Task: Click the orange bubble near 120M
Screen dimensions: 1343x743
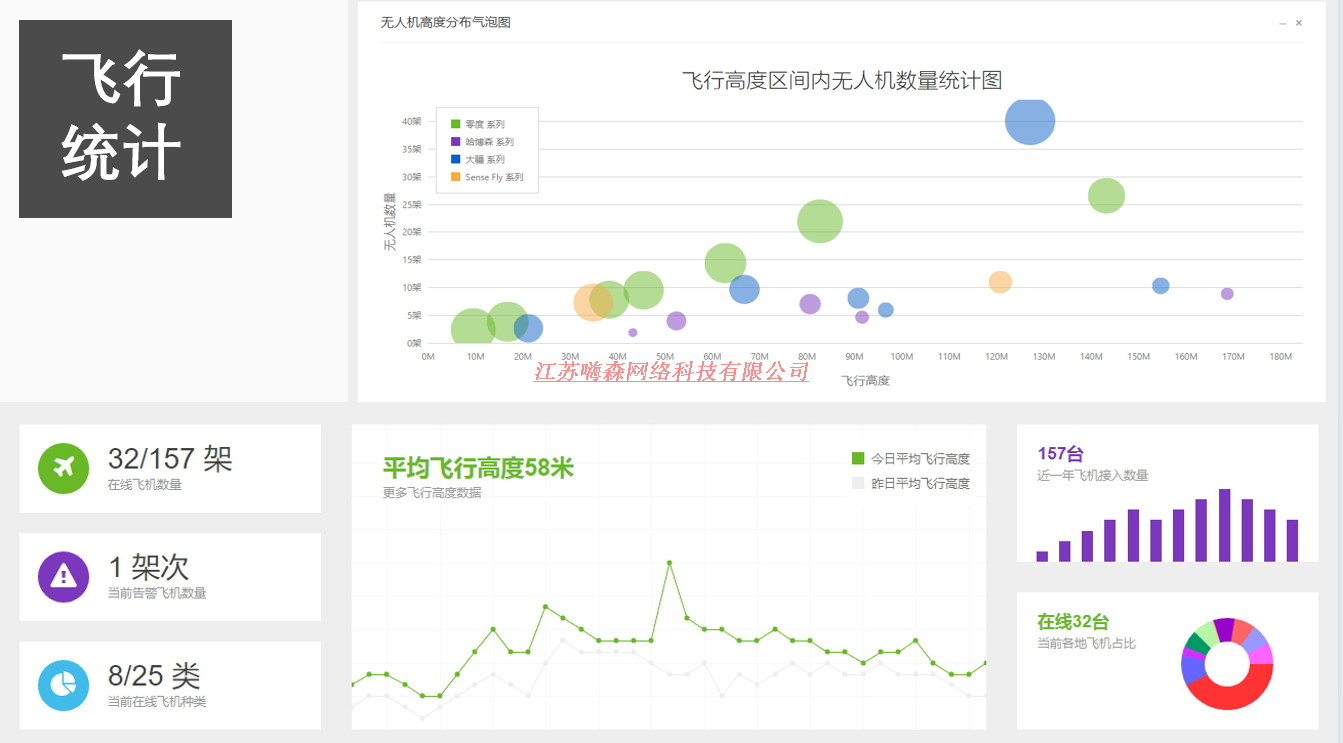Action: click(1000, 282)
